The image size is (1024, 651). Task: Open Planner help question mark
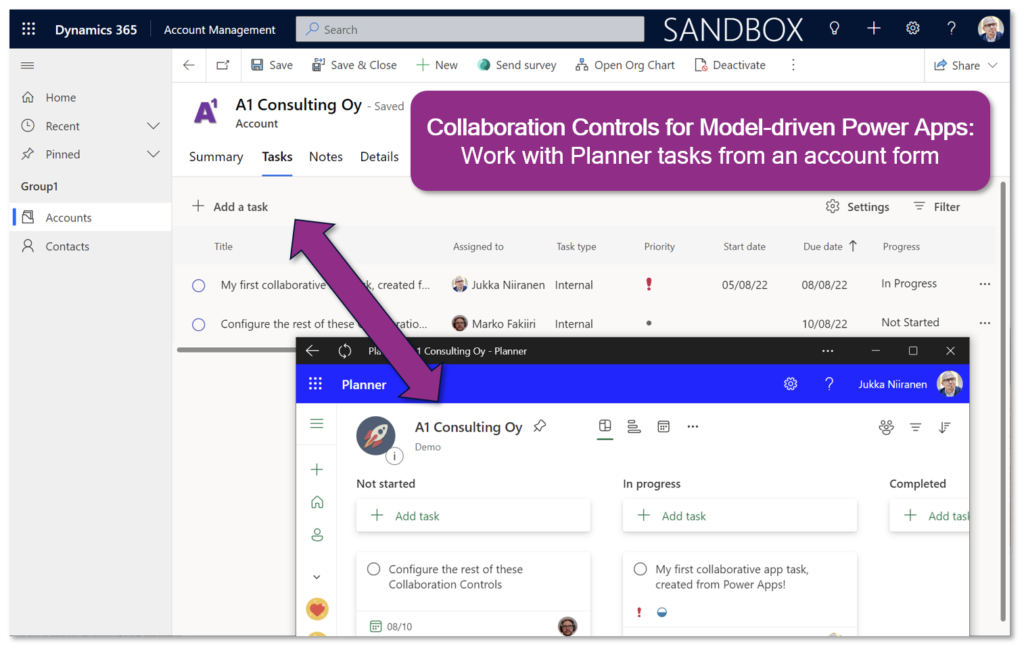[x=829, y=384]
